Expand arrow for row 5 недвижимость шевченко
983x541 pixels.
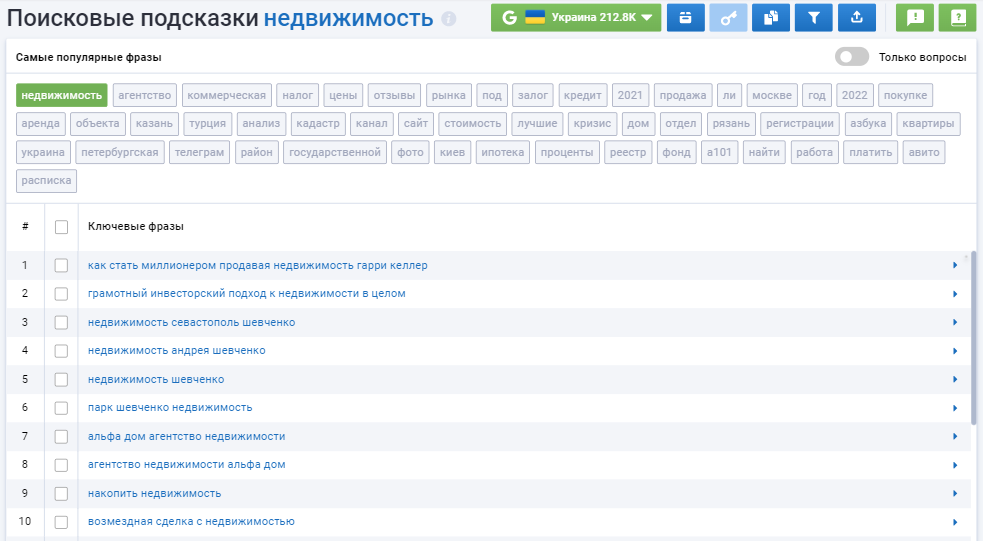tap(955, 379)
